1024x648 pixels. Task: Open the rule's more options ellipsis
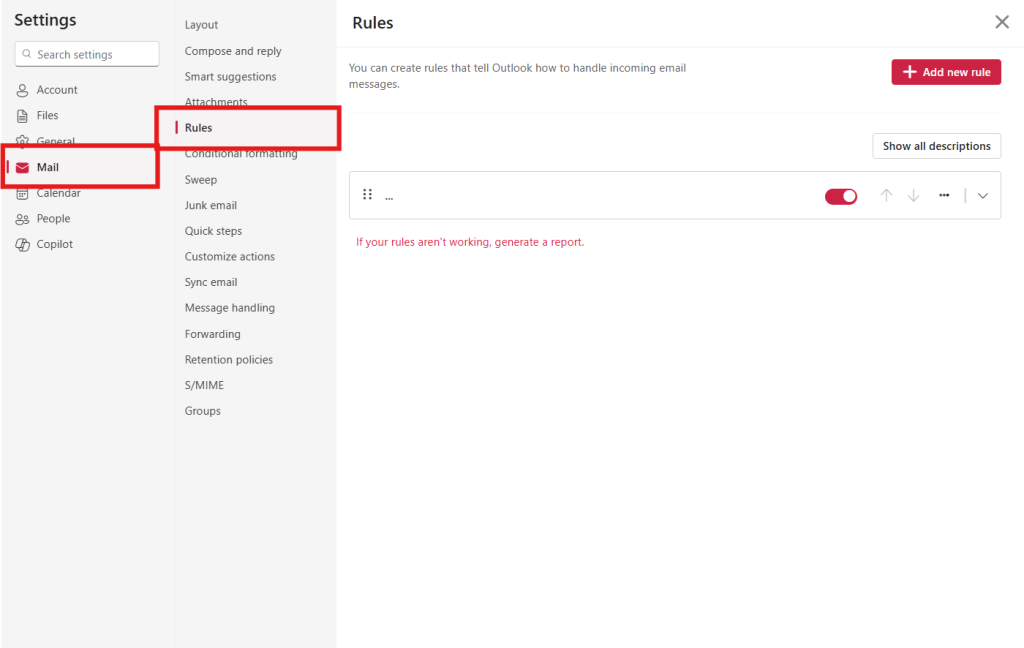click(944, 196)
